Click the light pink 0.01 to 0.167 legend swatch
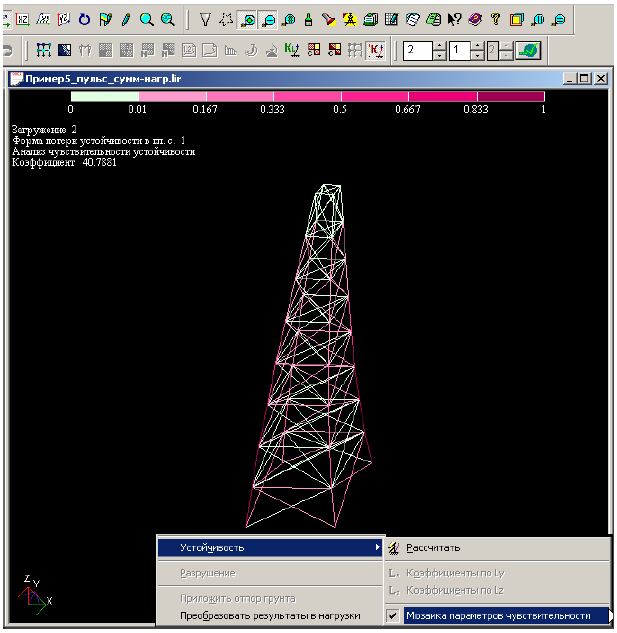 point(173,96)
